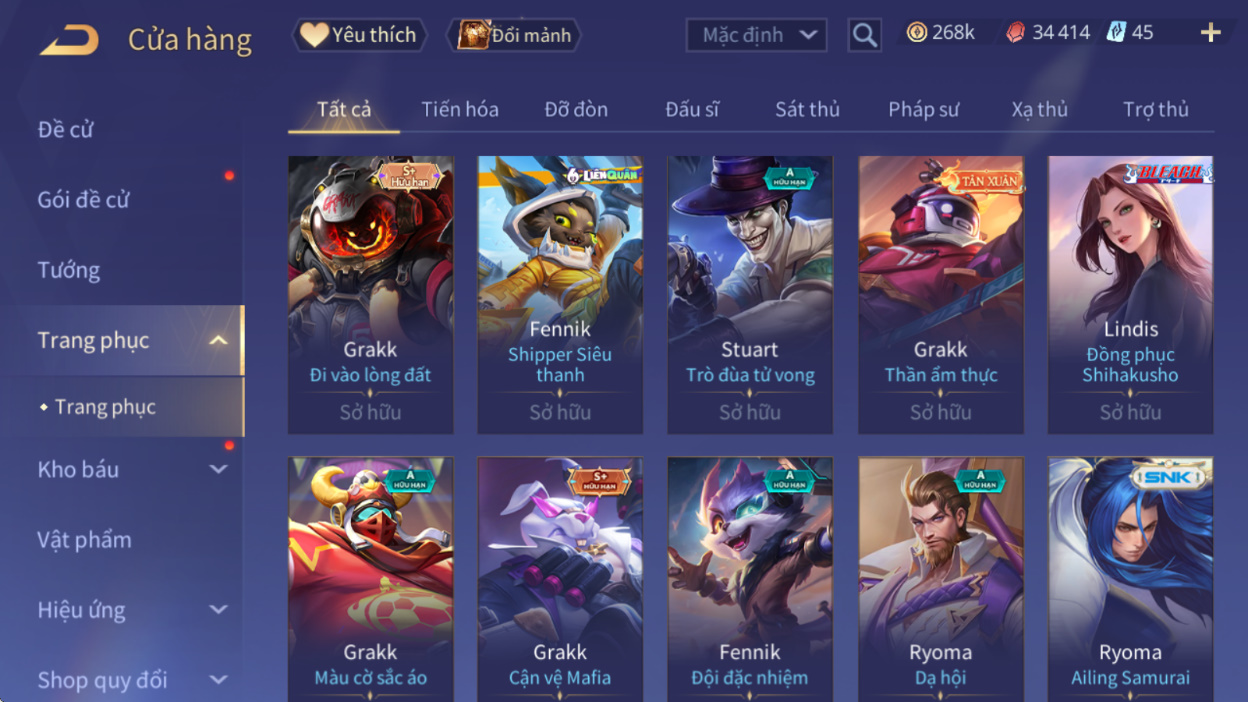The width and height of the screenshot is (1248, 702).
Task: Tap the plus icon to add currency
Action: [1211, 33]
